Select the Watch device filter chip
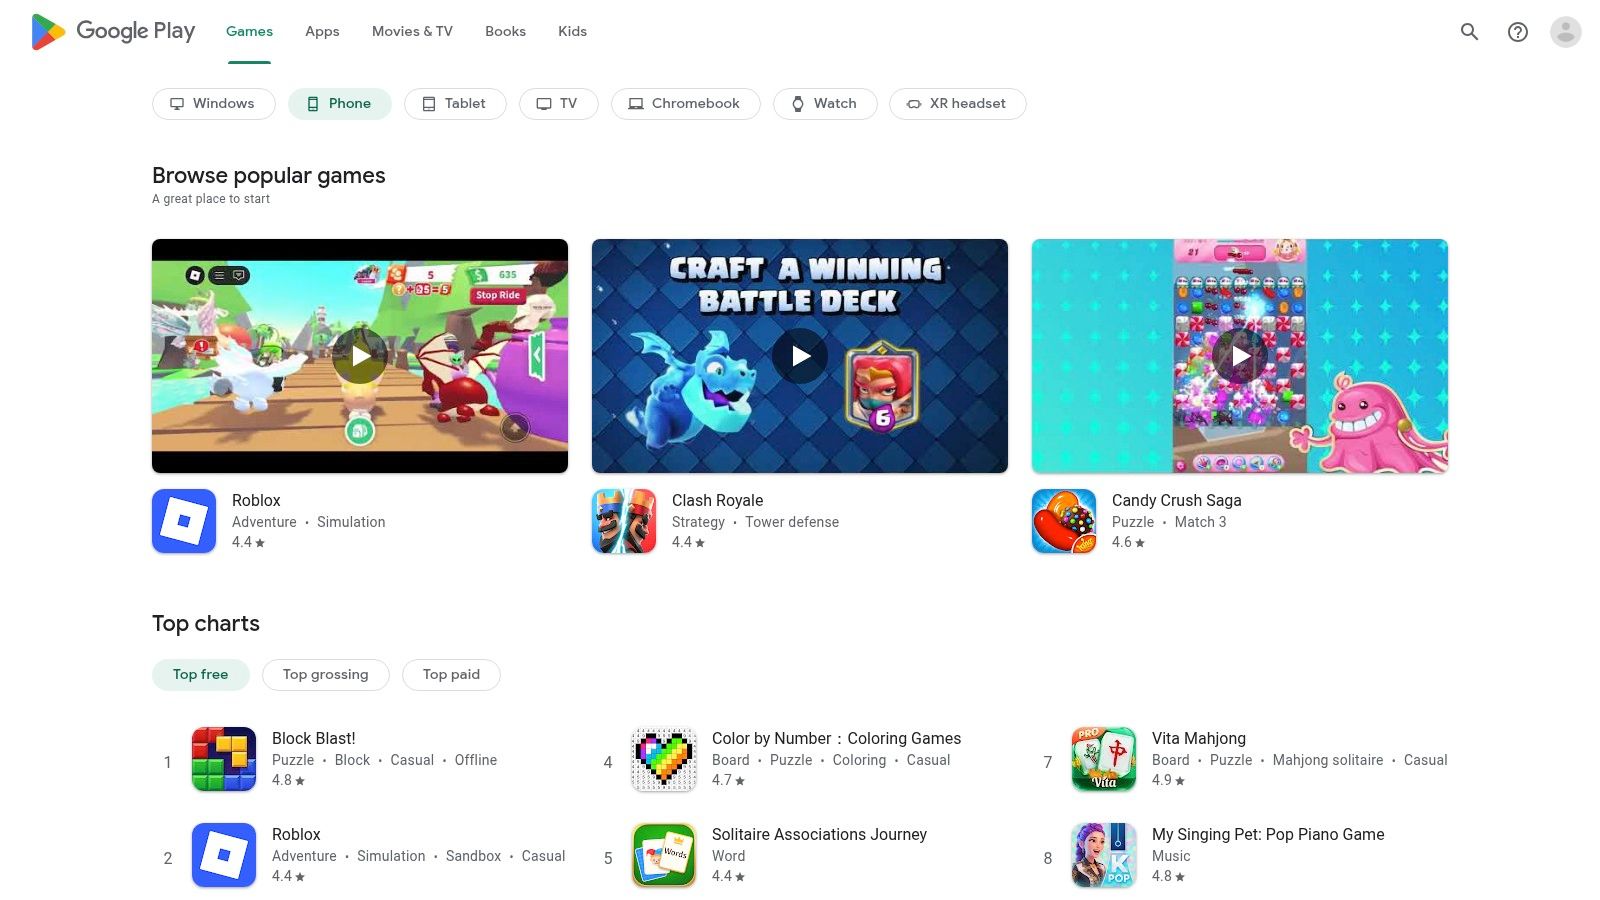The height and width of the screenshot is (900, 1600). click(x=825, y=104)
